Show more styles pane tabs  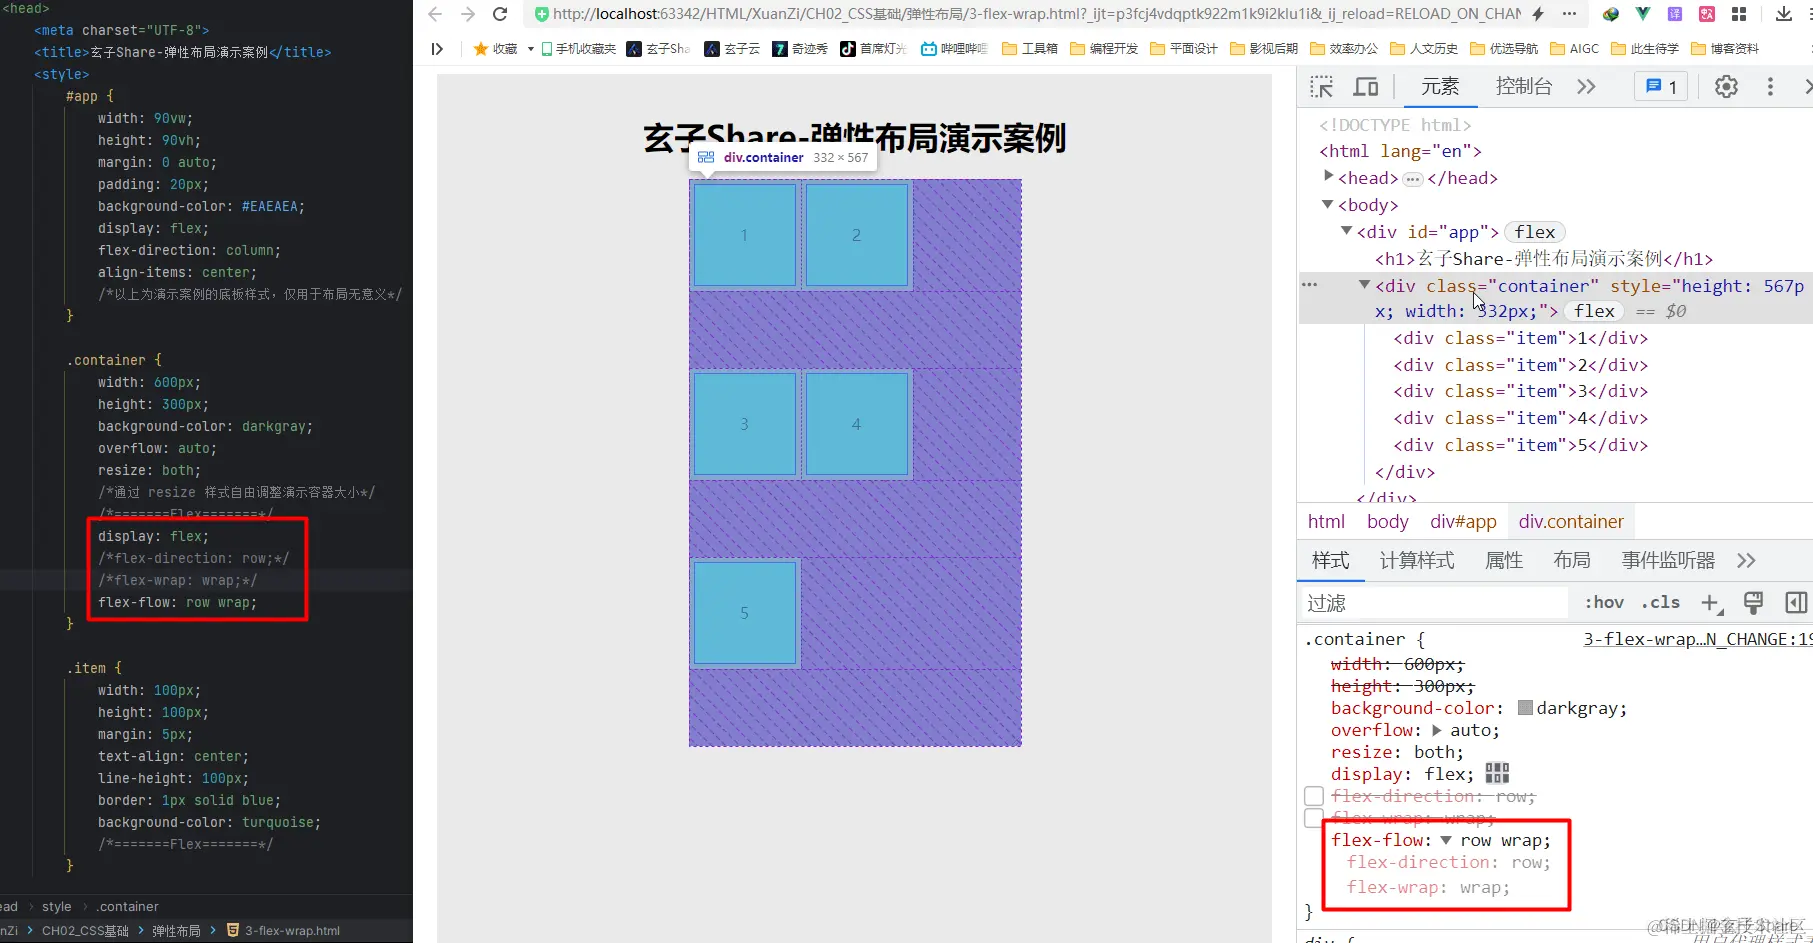[1746, 560]
